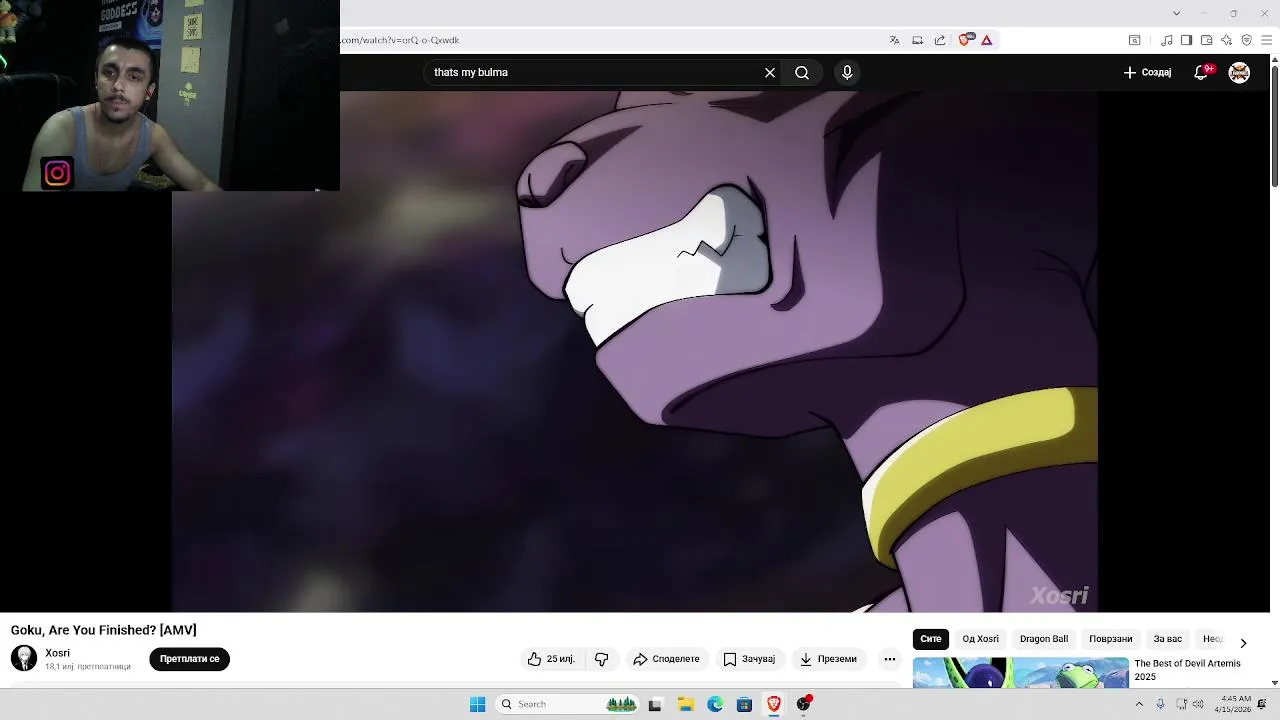1280x720 pixels.
Task: Show more filter chips with right arrow
Action: coord(1243,642)
